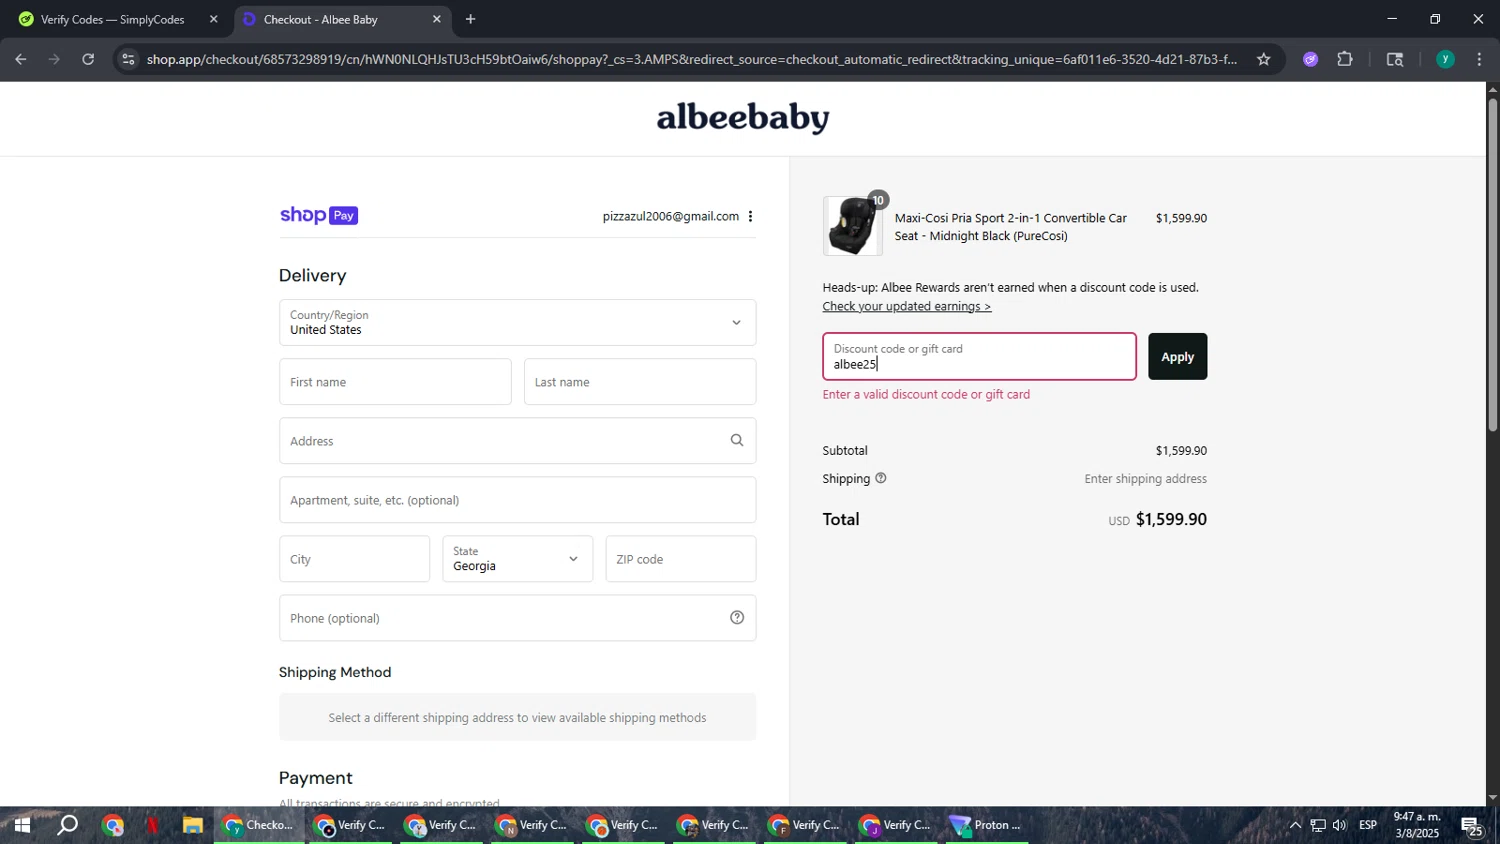Open the volume control in system tray
The image size is (1500, 844).
[x=1340, y=825]
